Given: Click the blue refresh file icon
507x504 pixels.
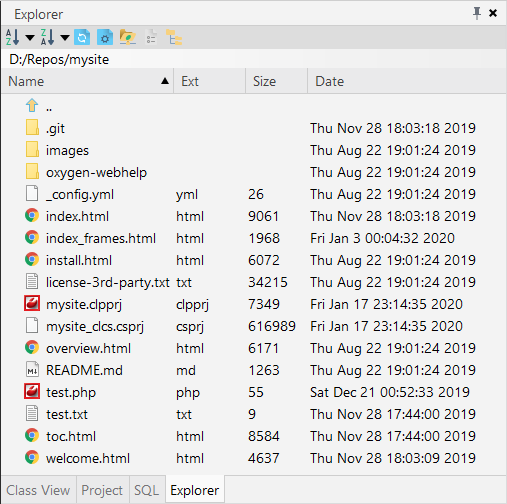Looking at the screenshot, I should (x=82, y=37).
